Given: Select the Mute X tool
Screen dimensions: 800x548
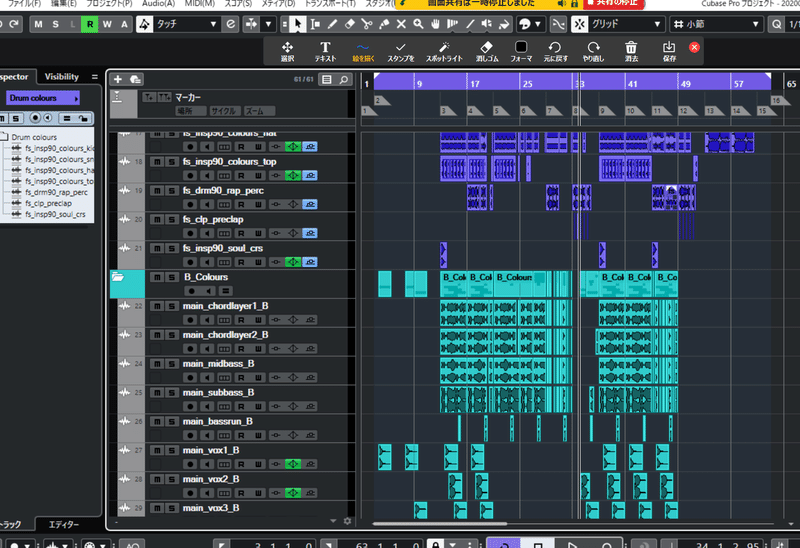Looking at the screenshot, I should click(x=401, y=24).
